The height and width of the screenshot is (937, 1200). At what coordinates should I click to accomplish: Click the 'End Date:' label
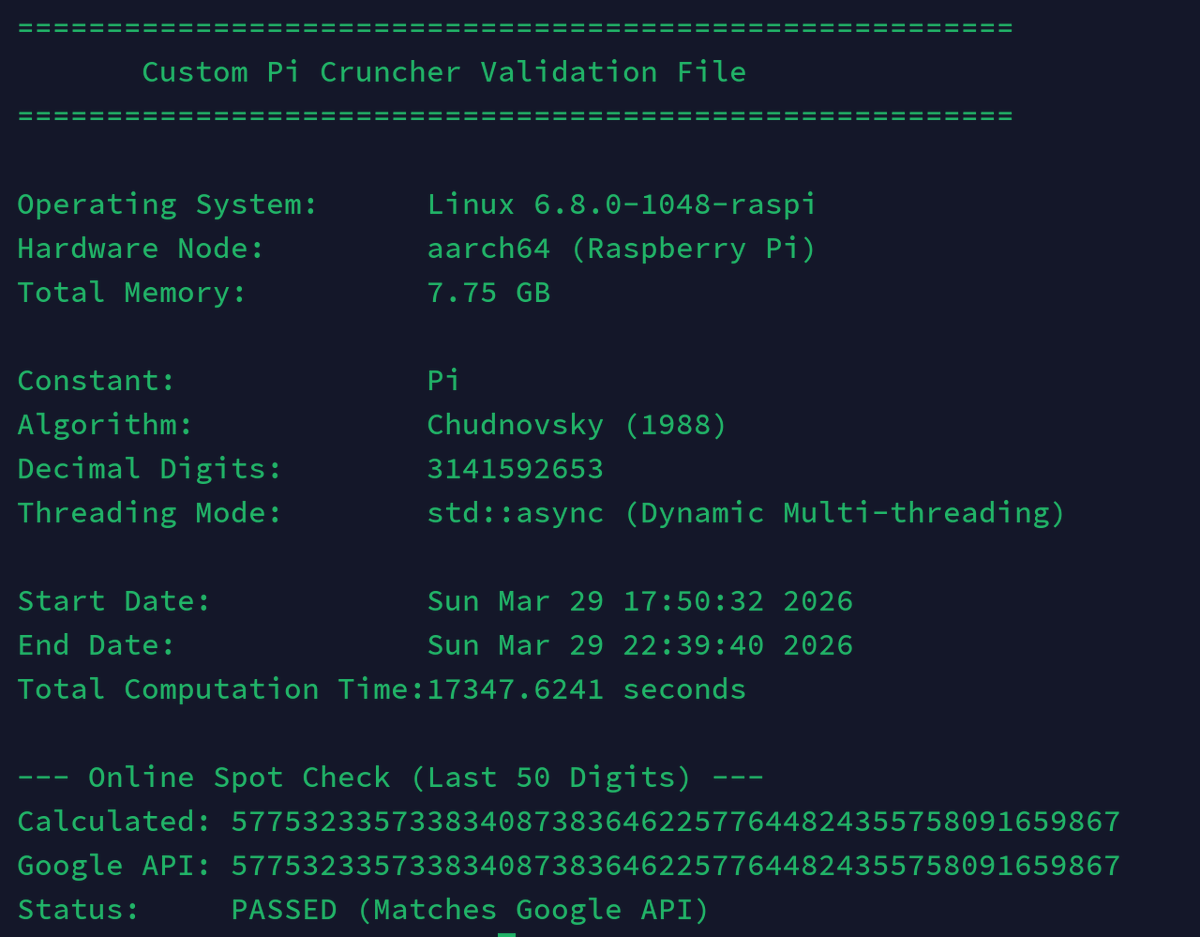[96, 645]
